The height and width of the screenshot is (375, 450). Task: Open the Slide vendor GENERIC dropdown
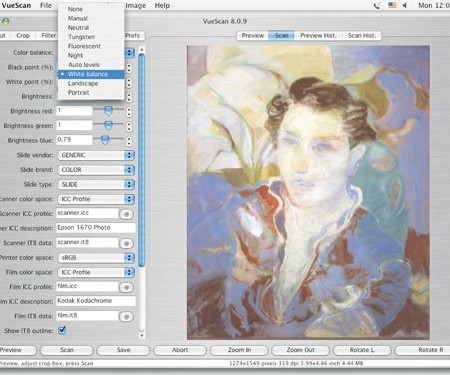[96, 155]
